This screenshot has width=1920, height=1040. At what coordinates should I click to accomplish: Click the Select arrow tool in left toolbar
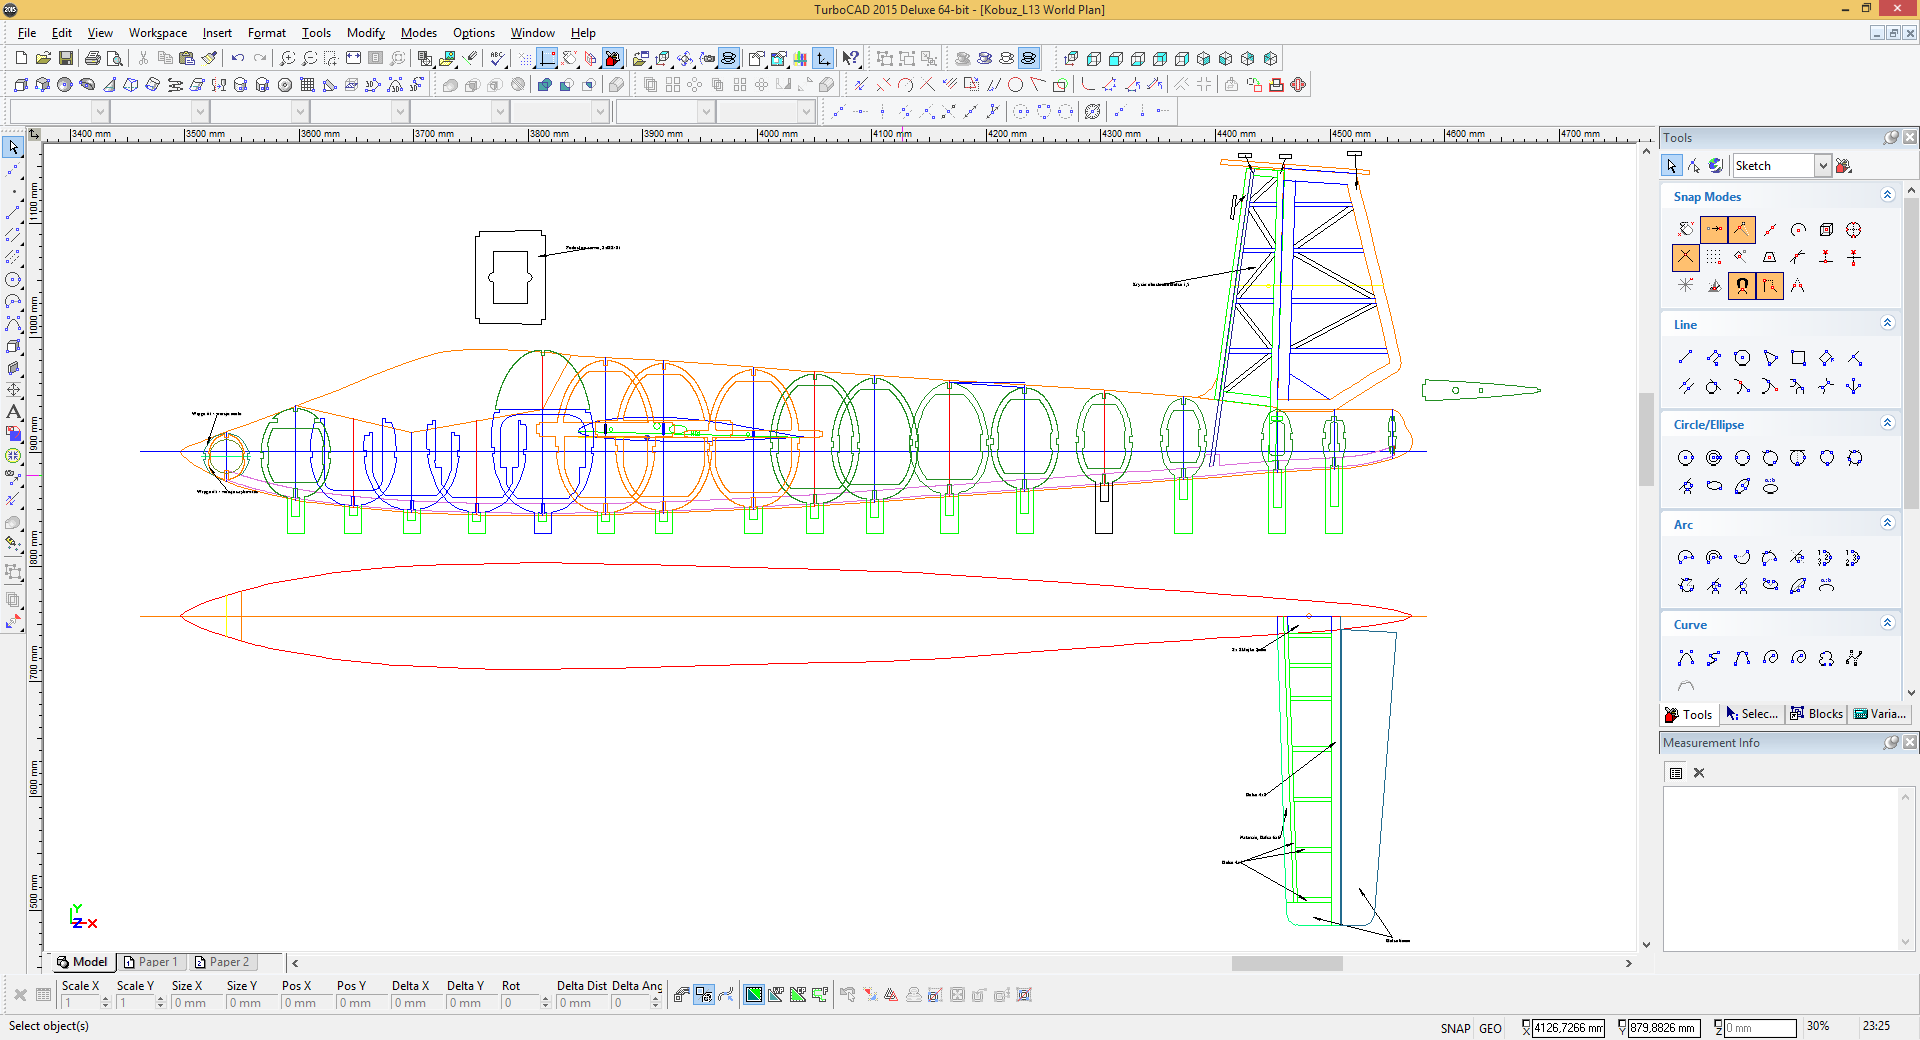(13, 147)
